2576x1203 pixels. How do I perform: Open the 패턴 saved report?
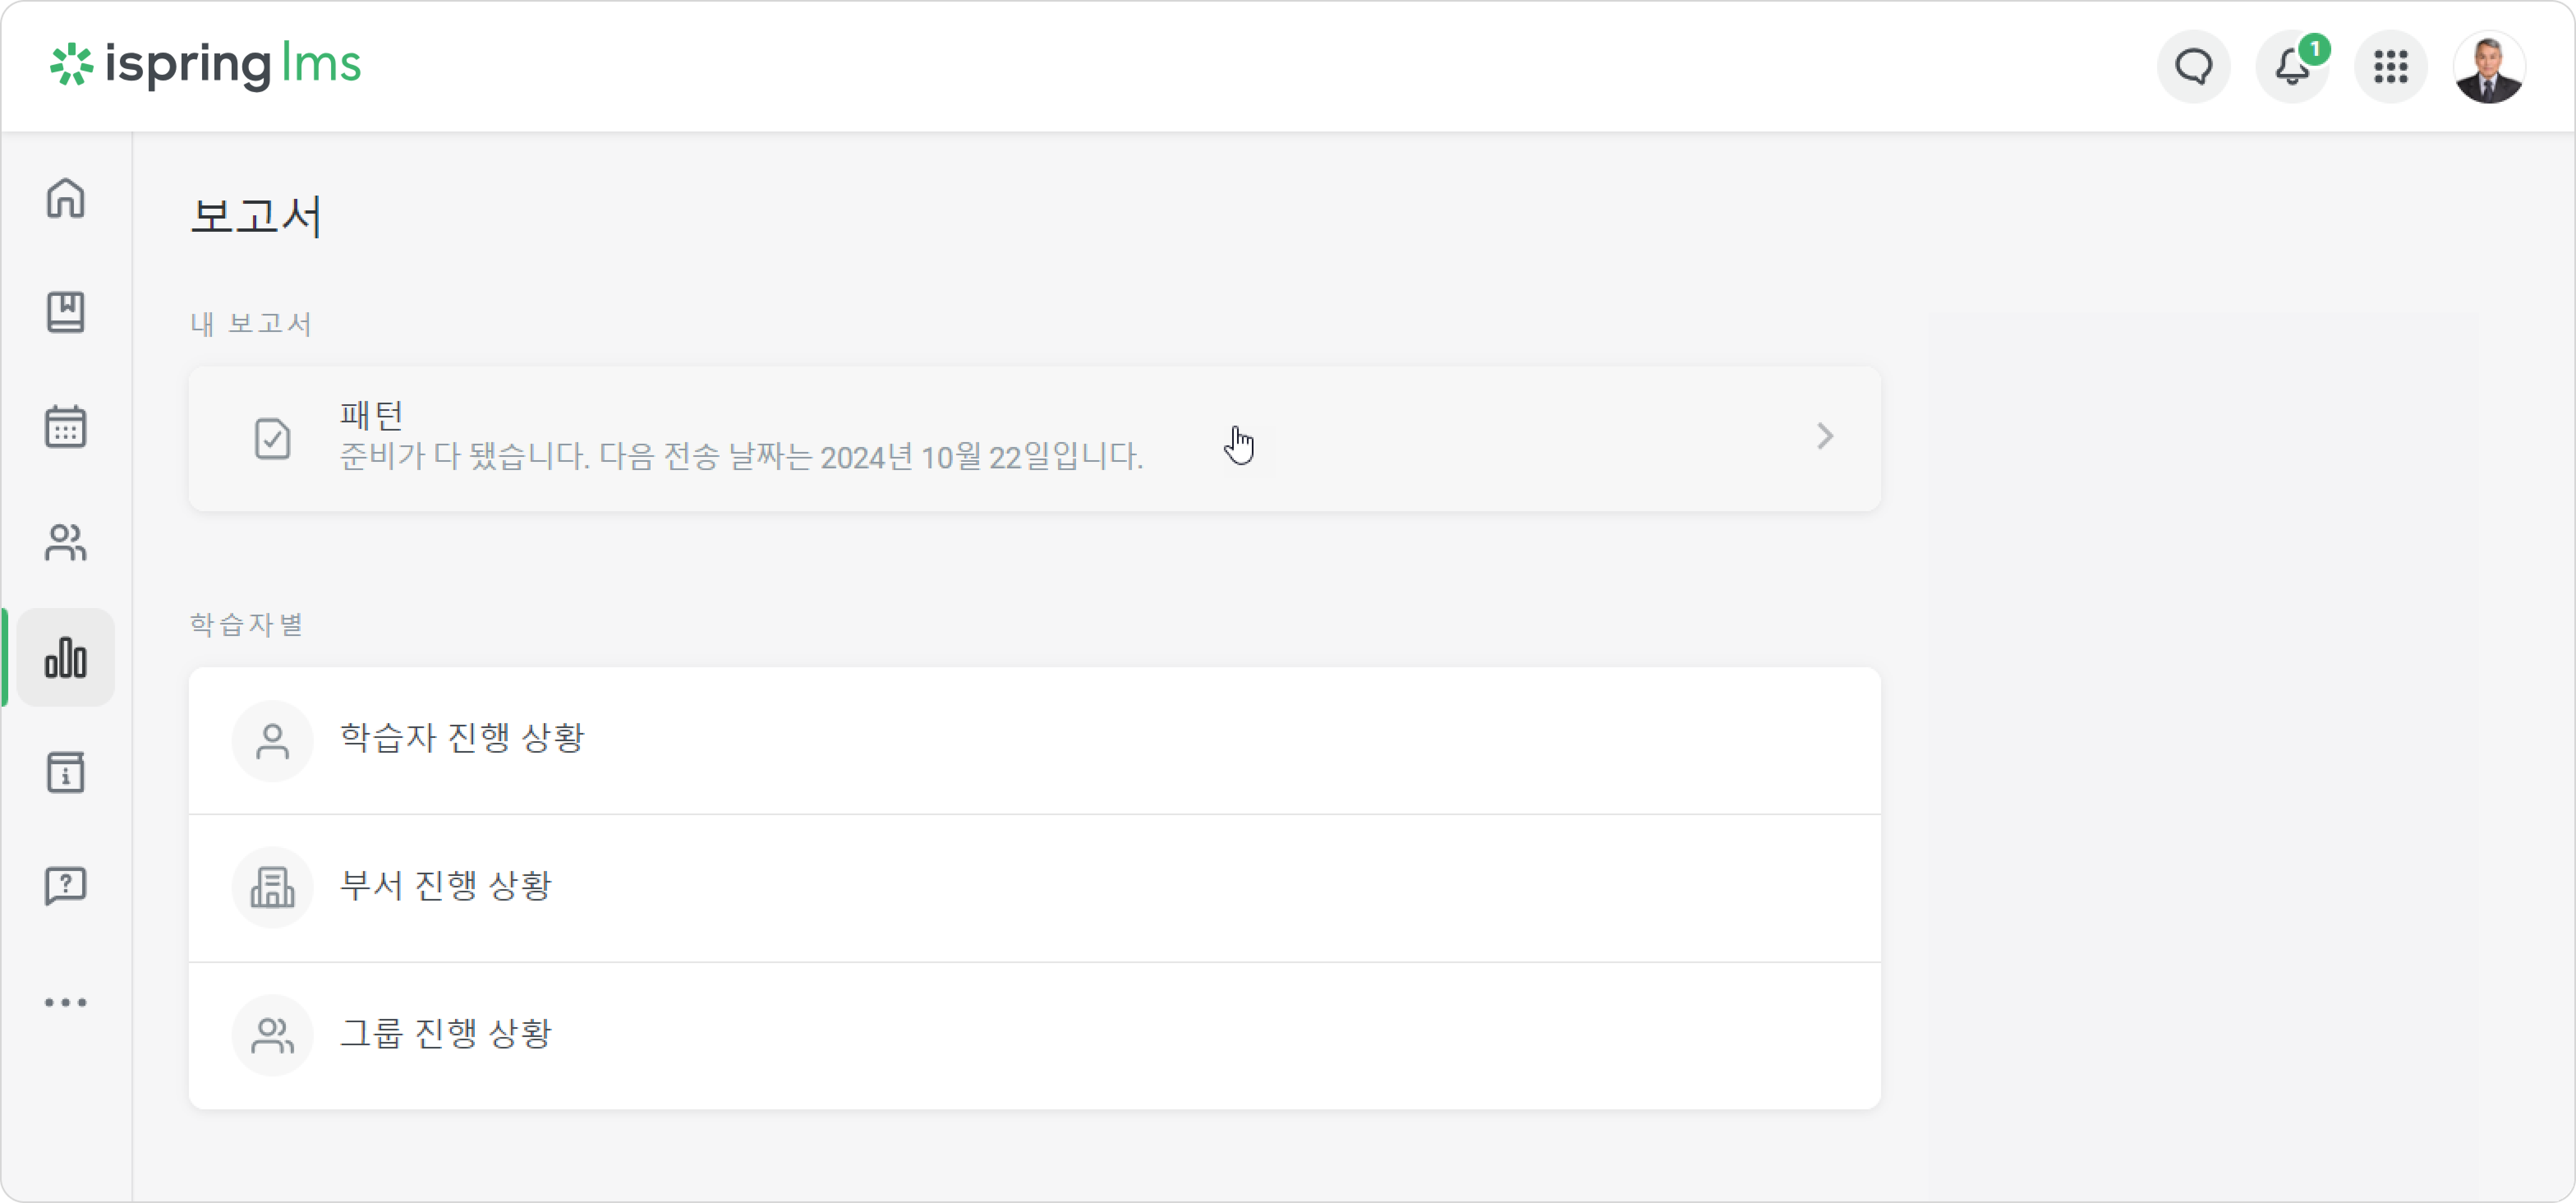pyautogui.click(x=1034, y=438)
